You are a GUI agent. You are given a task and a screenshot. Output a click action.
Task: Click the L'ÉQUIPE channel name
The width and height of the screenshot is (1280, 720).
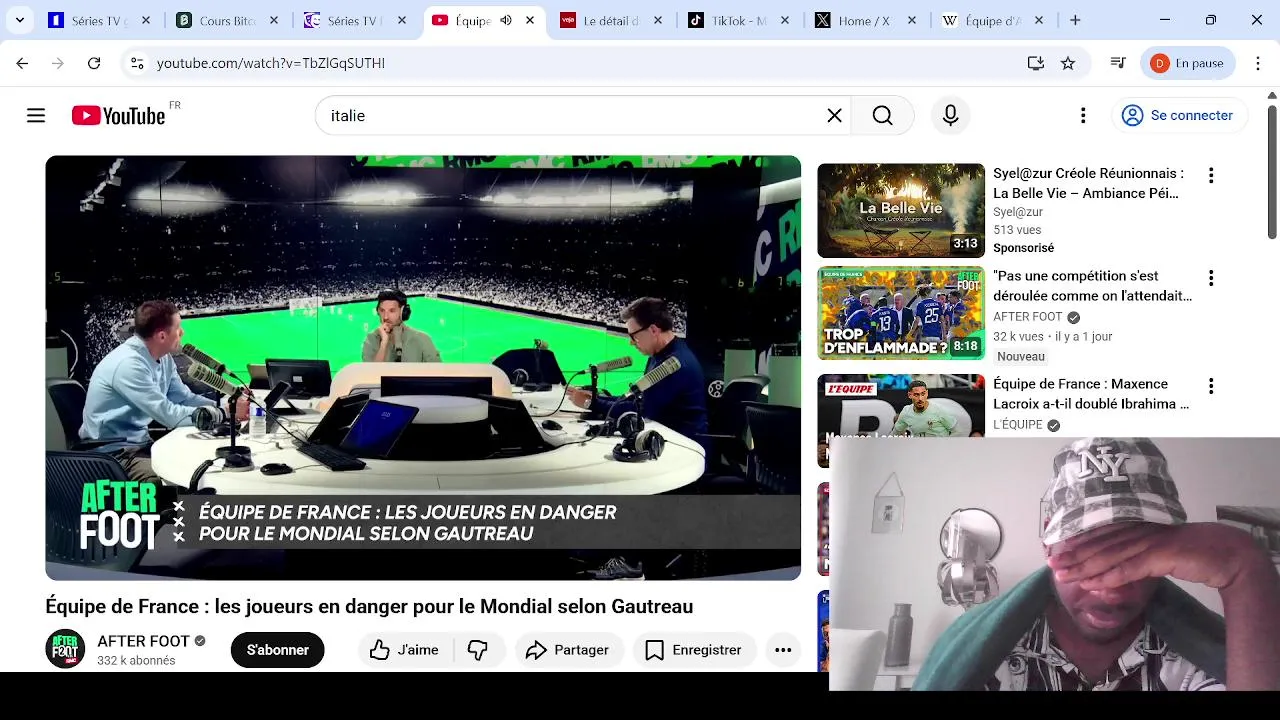(1018, 425)
